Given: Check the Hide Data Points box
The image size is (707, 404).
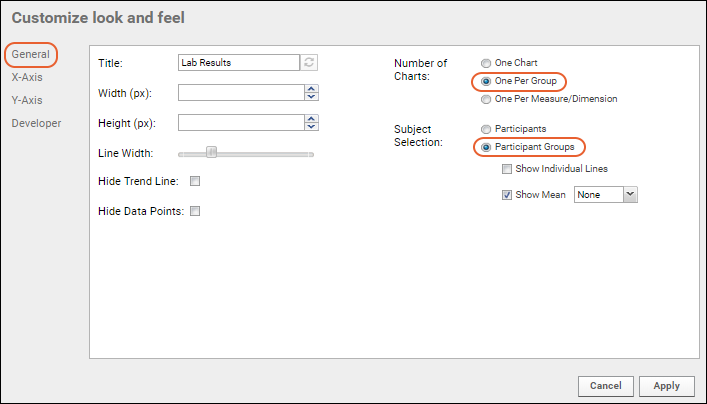Looking at the screenshot, I should (195, 211).
